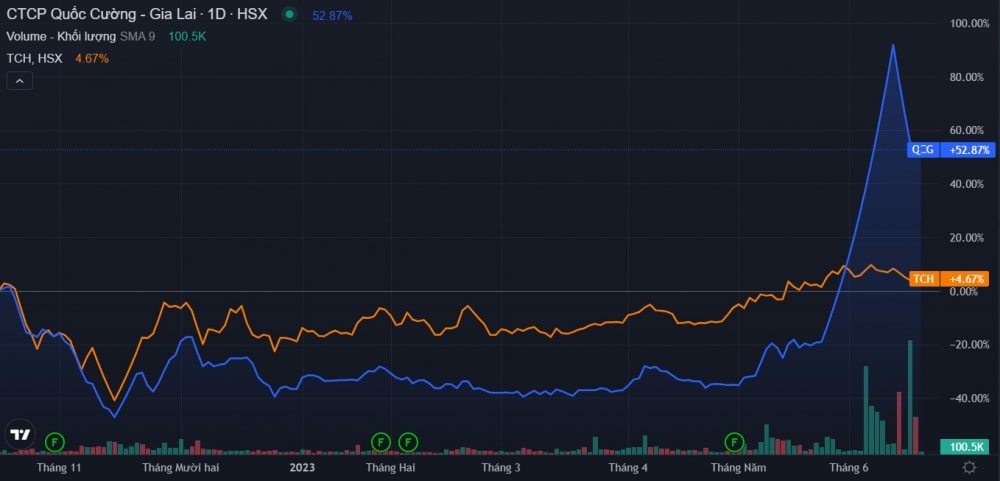
Task: Click the 80.00% axis label
Action: pos(967,77)
